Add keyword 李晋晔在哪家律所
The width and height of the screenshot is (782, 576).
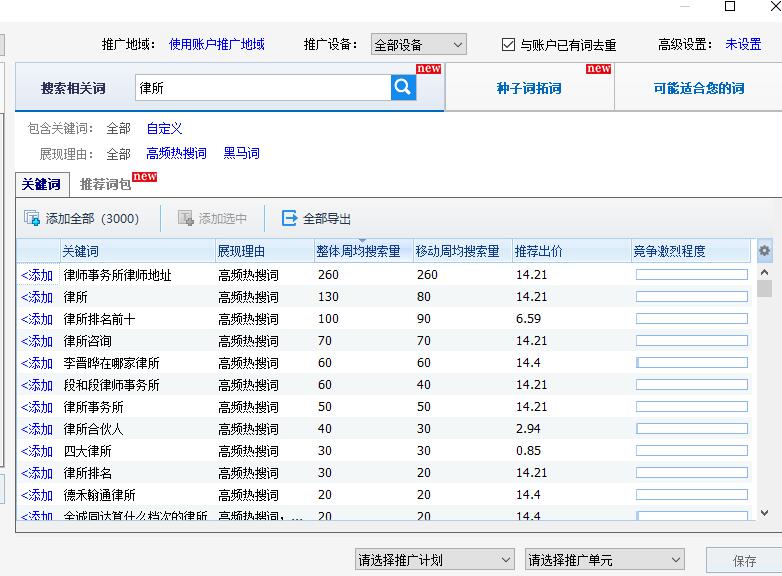(x=37, y=363)
